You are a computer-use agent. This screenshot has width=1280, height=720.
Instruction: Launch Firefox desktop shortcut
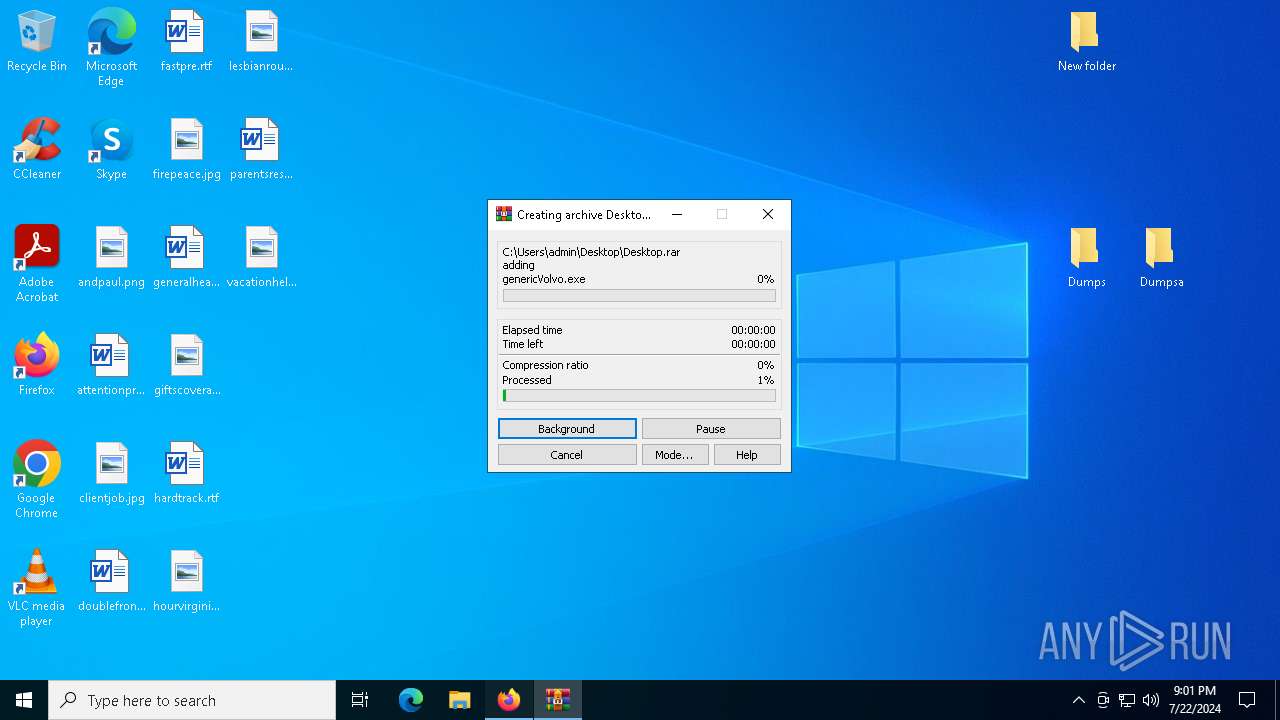[37, 366]
